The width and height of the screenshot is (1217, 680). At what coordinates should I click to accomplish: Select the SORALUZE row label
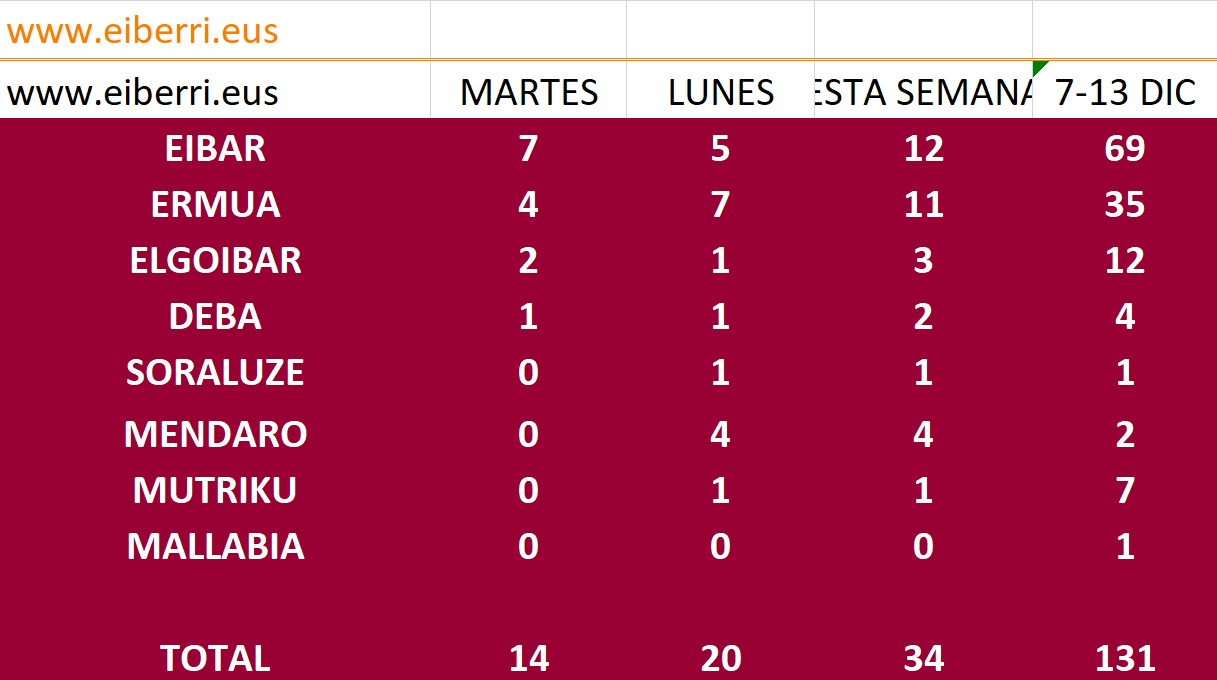pos(215,373)
